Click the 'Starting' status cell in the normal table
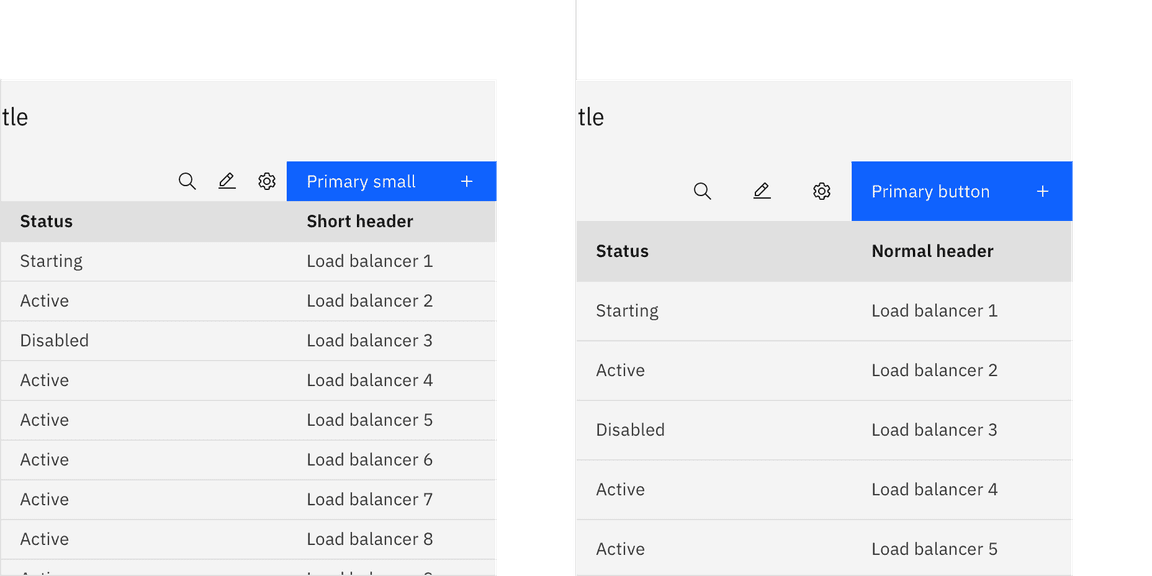Image resolution: width=1152 pixels, height=576 pixels. click(627, 311)
